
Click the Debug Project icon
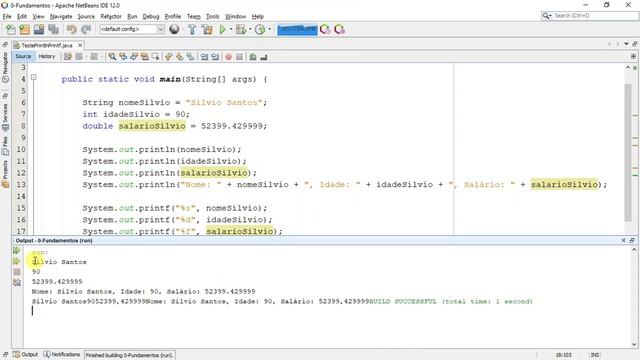(241, 29)
